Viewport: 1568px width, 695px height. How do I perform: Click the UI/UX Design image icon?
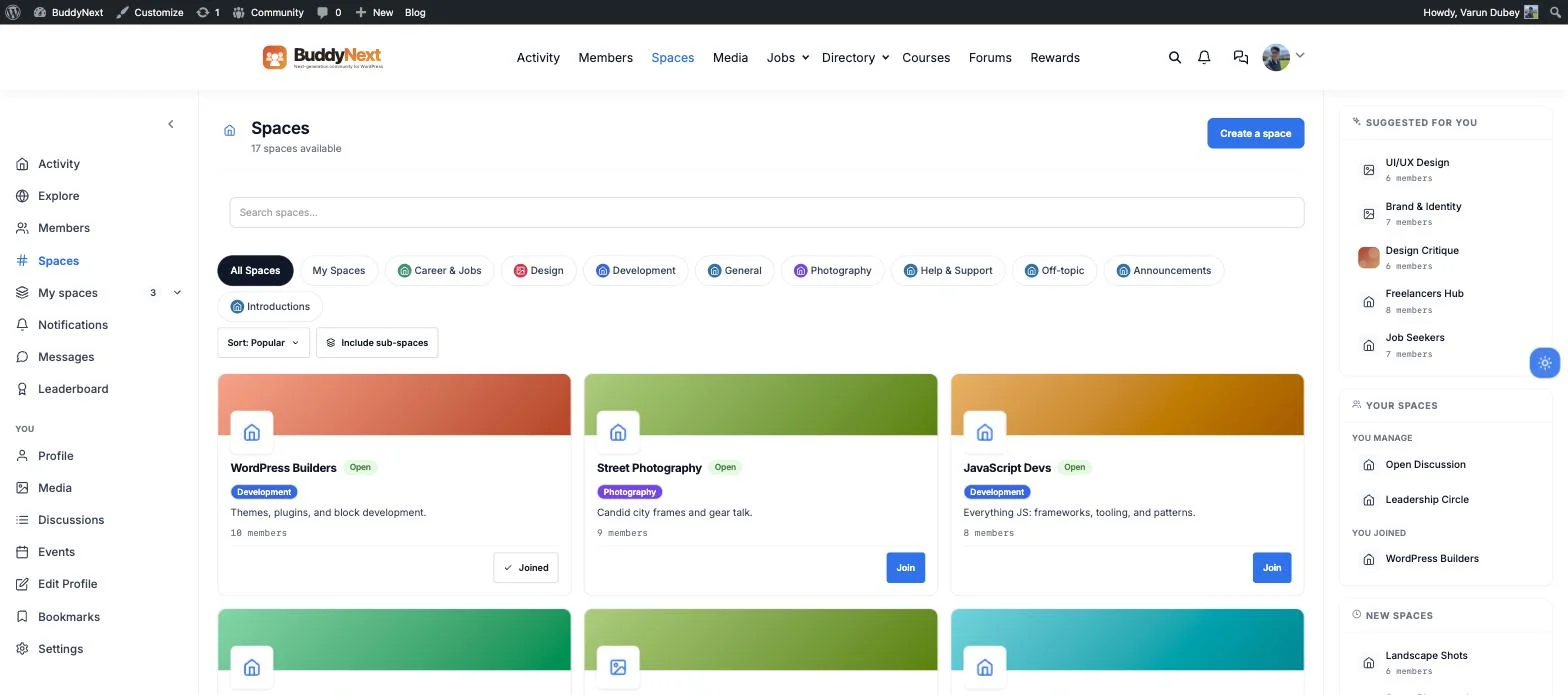(x=1369, y=170)
